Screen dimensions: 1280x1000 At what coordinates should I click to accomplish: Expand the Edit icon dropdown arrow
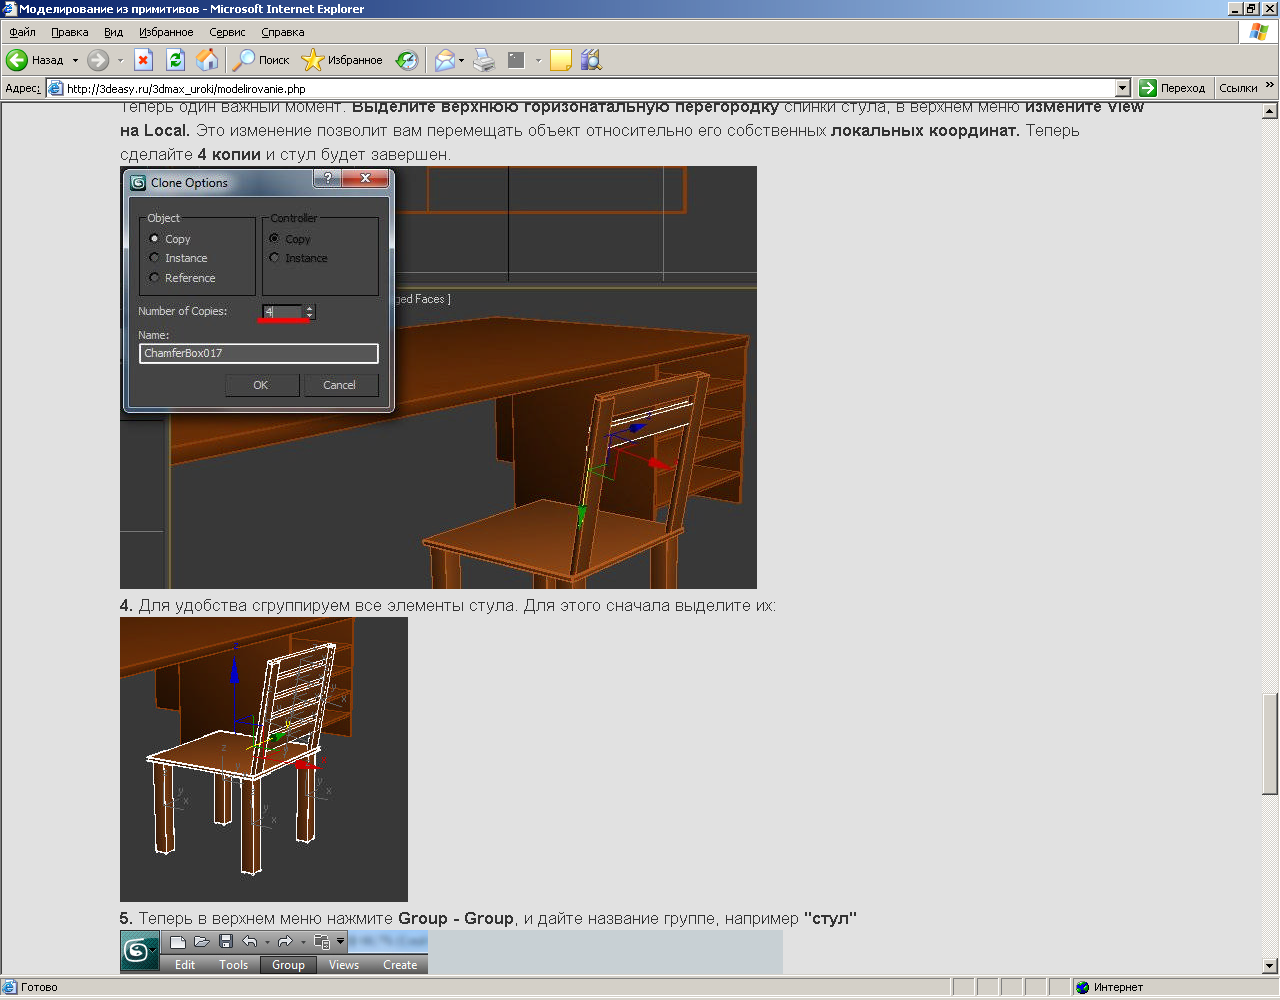(538, 60)
